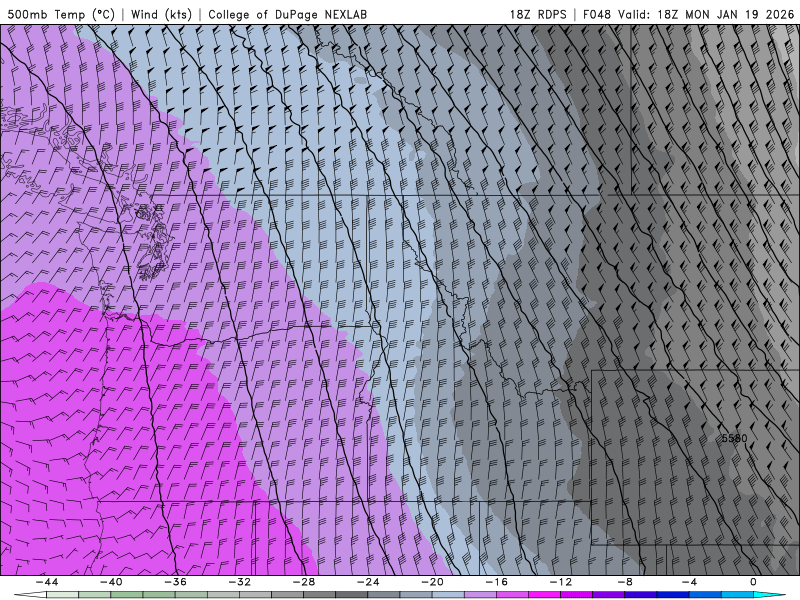The width and height of the screenshot is (800, 600).
Task: Click the -24 colorbar tick label
Action: [368, 582]
